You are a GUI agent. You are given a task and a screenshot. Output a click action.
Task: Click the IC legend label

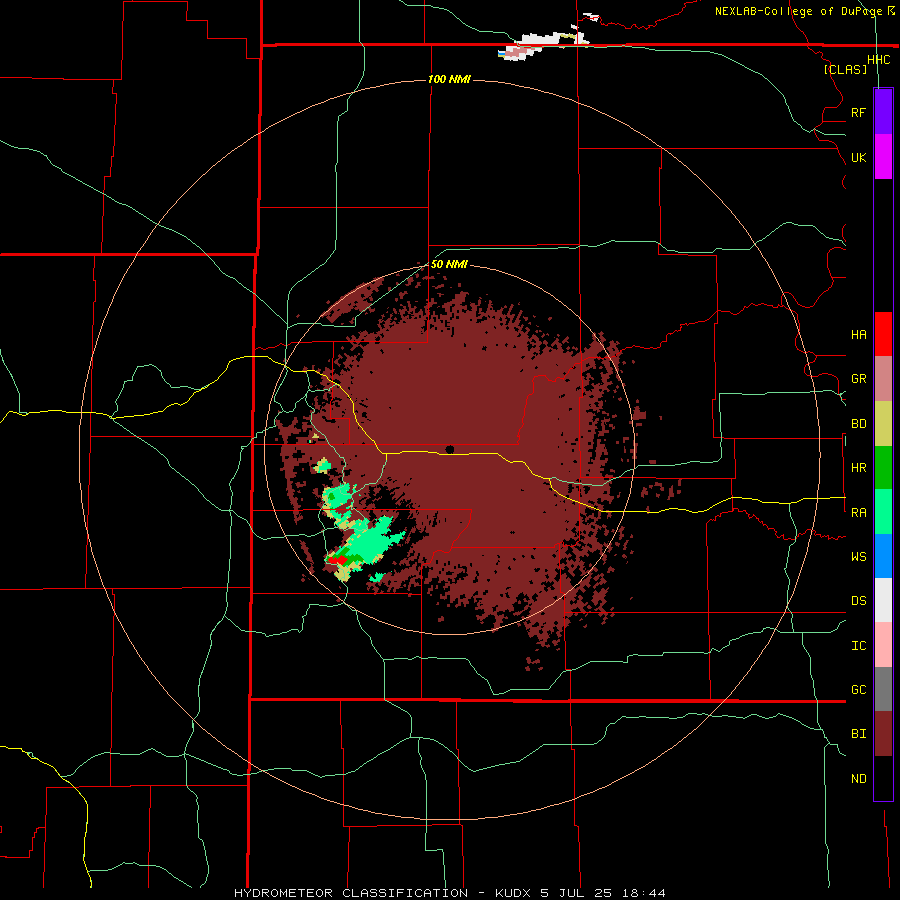[858, 646]
